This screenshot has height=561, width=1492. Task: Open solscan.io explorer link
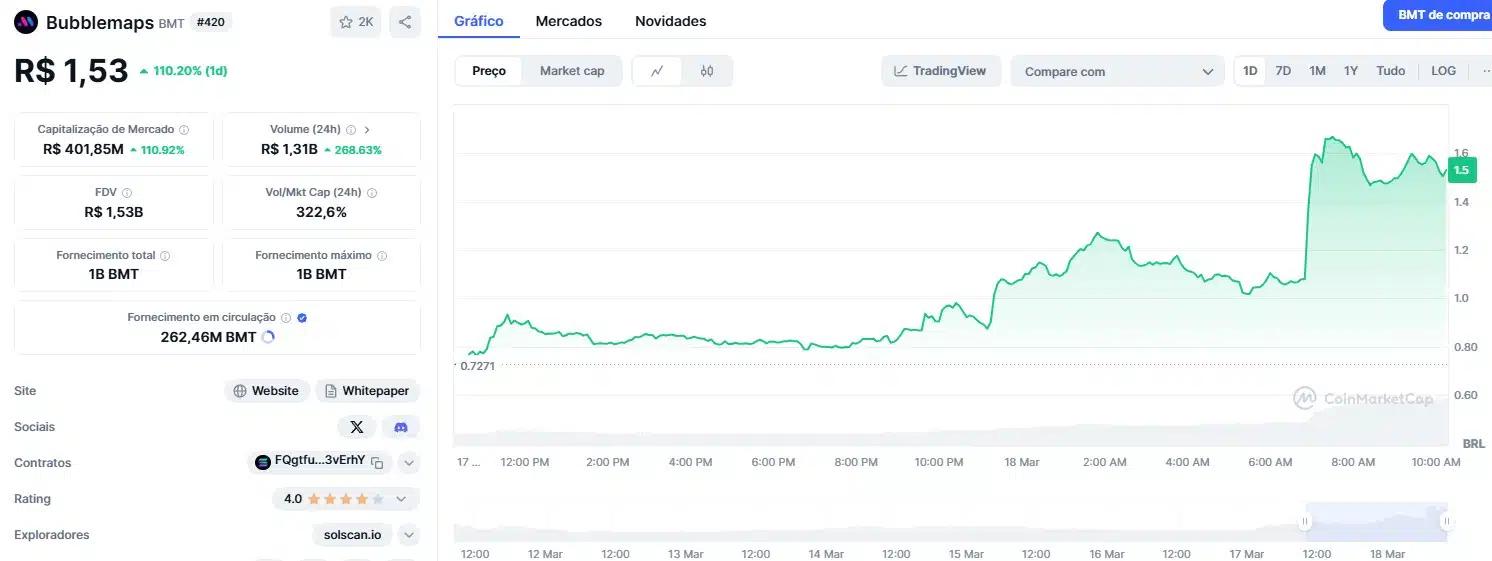point(352,535)
